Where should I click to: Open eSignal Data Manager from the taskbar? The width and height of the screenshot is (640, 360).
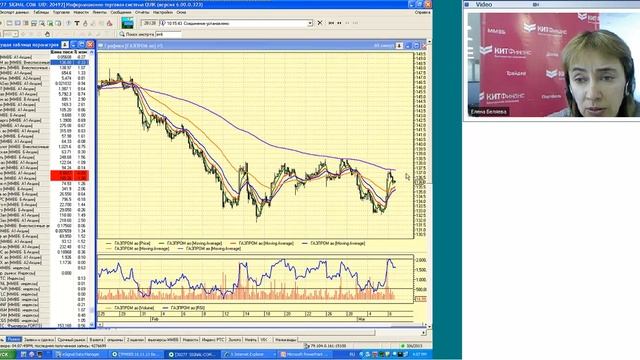[x=80, y=354]
